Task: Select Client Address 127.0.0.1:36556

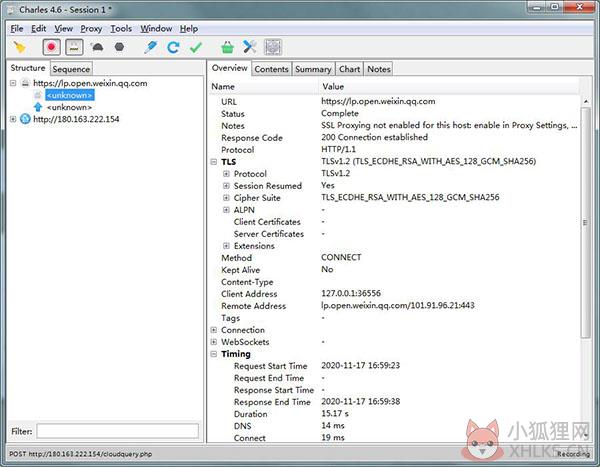Action: point(351,294)
